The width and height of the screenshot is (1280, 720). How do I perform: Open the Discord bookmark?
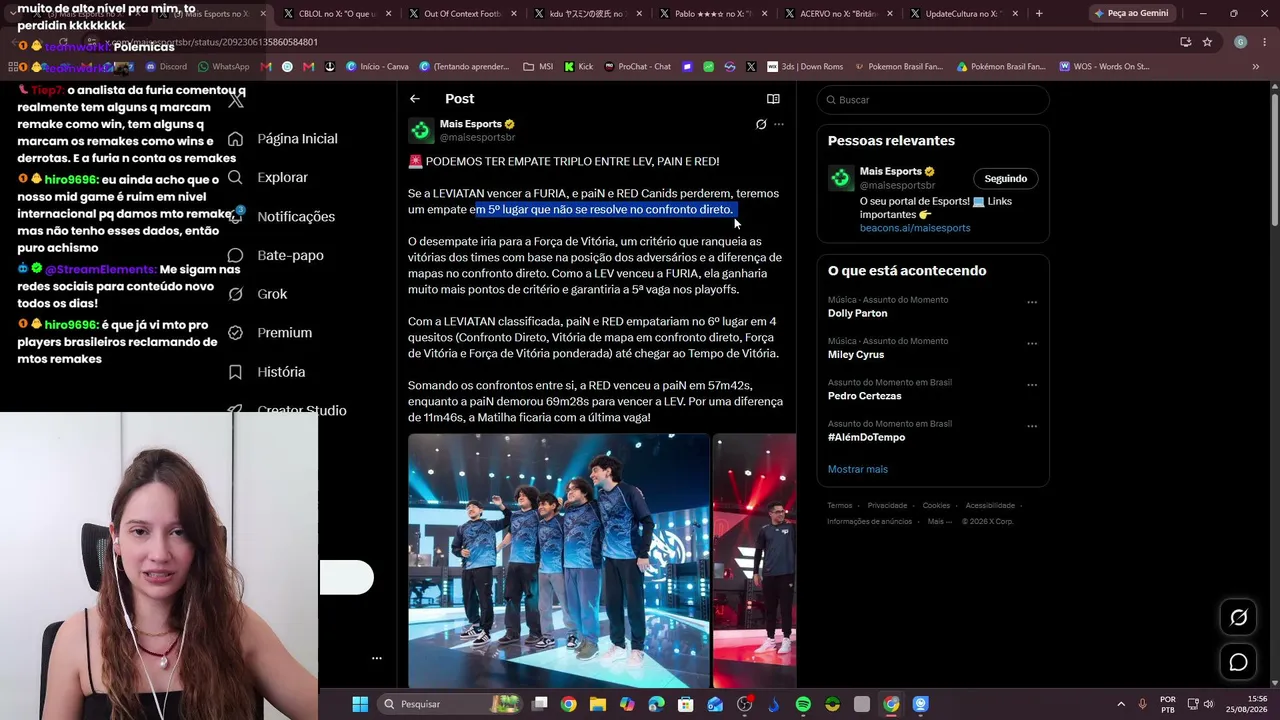point(166,67)
